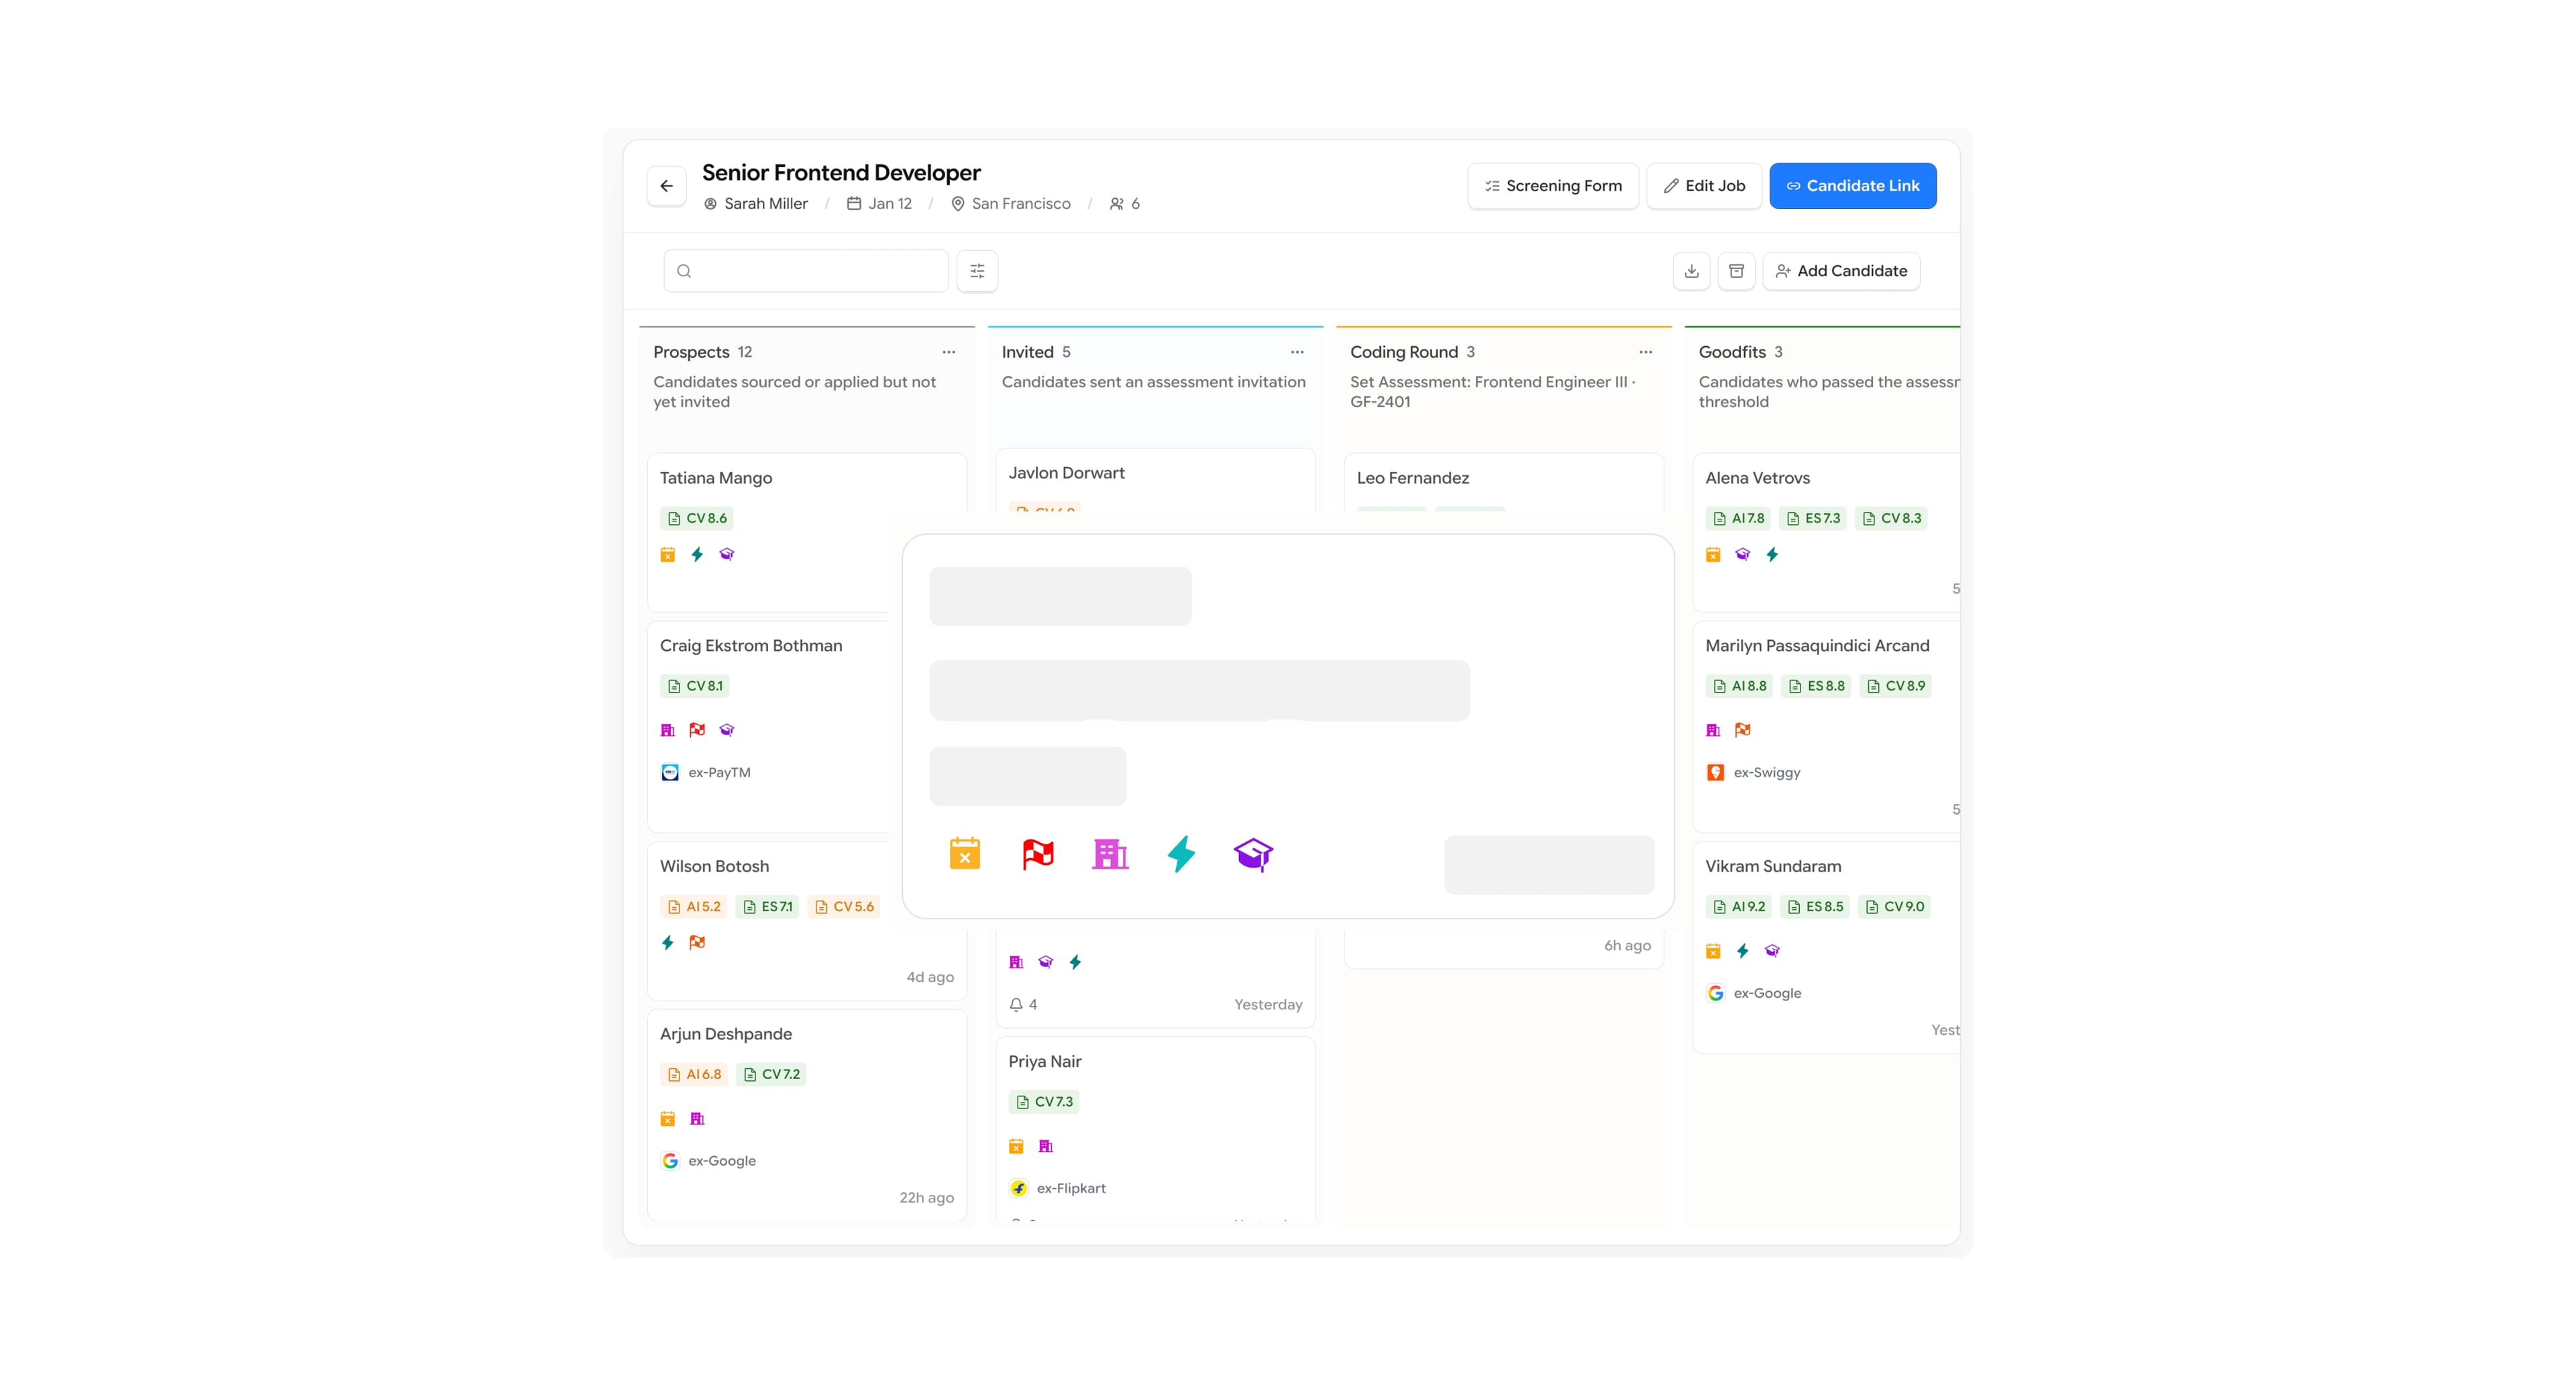Click Wilson Botosh's flag icon

697,942
